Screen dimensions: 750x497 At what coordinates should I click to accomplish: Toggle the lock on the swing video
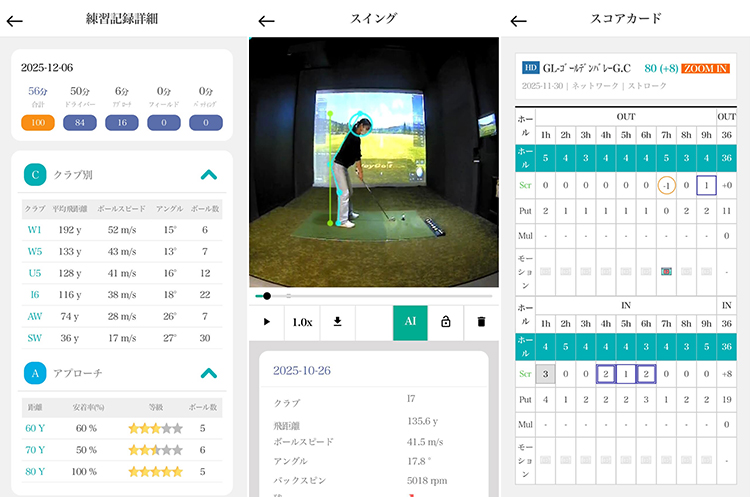446,322
